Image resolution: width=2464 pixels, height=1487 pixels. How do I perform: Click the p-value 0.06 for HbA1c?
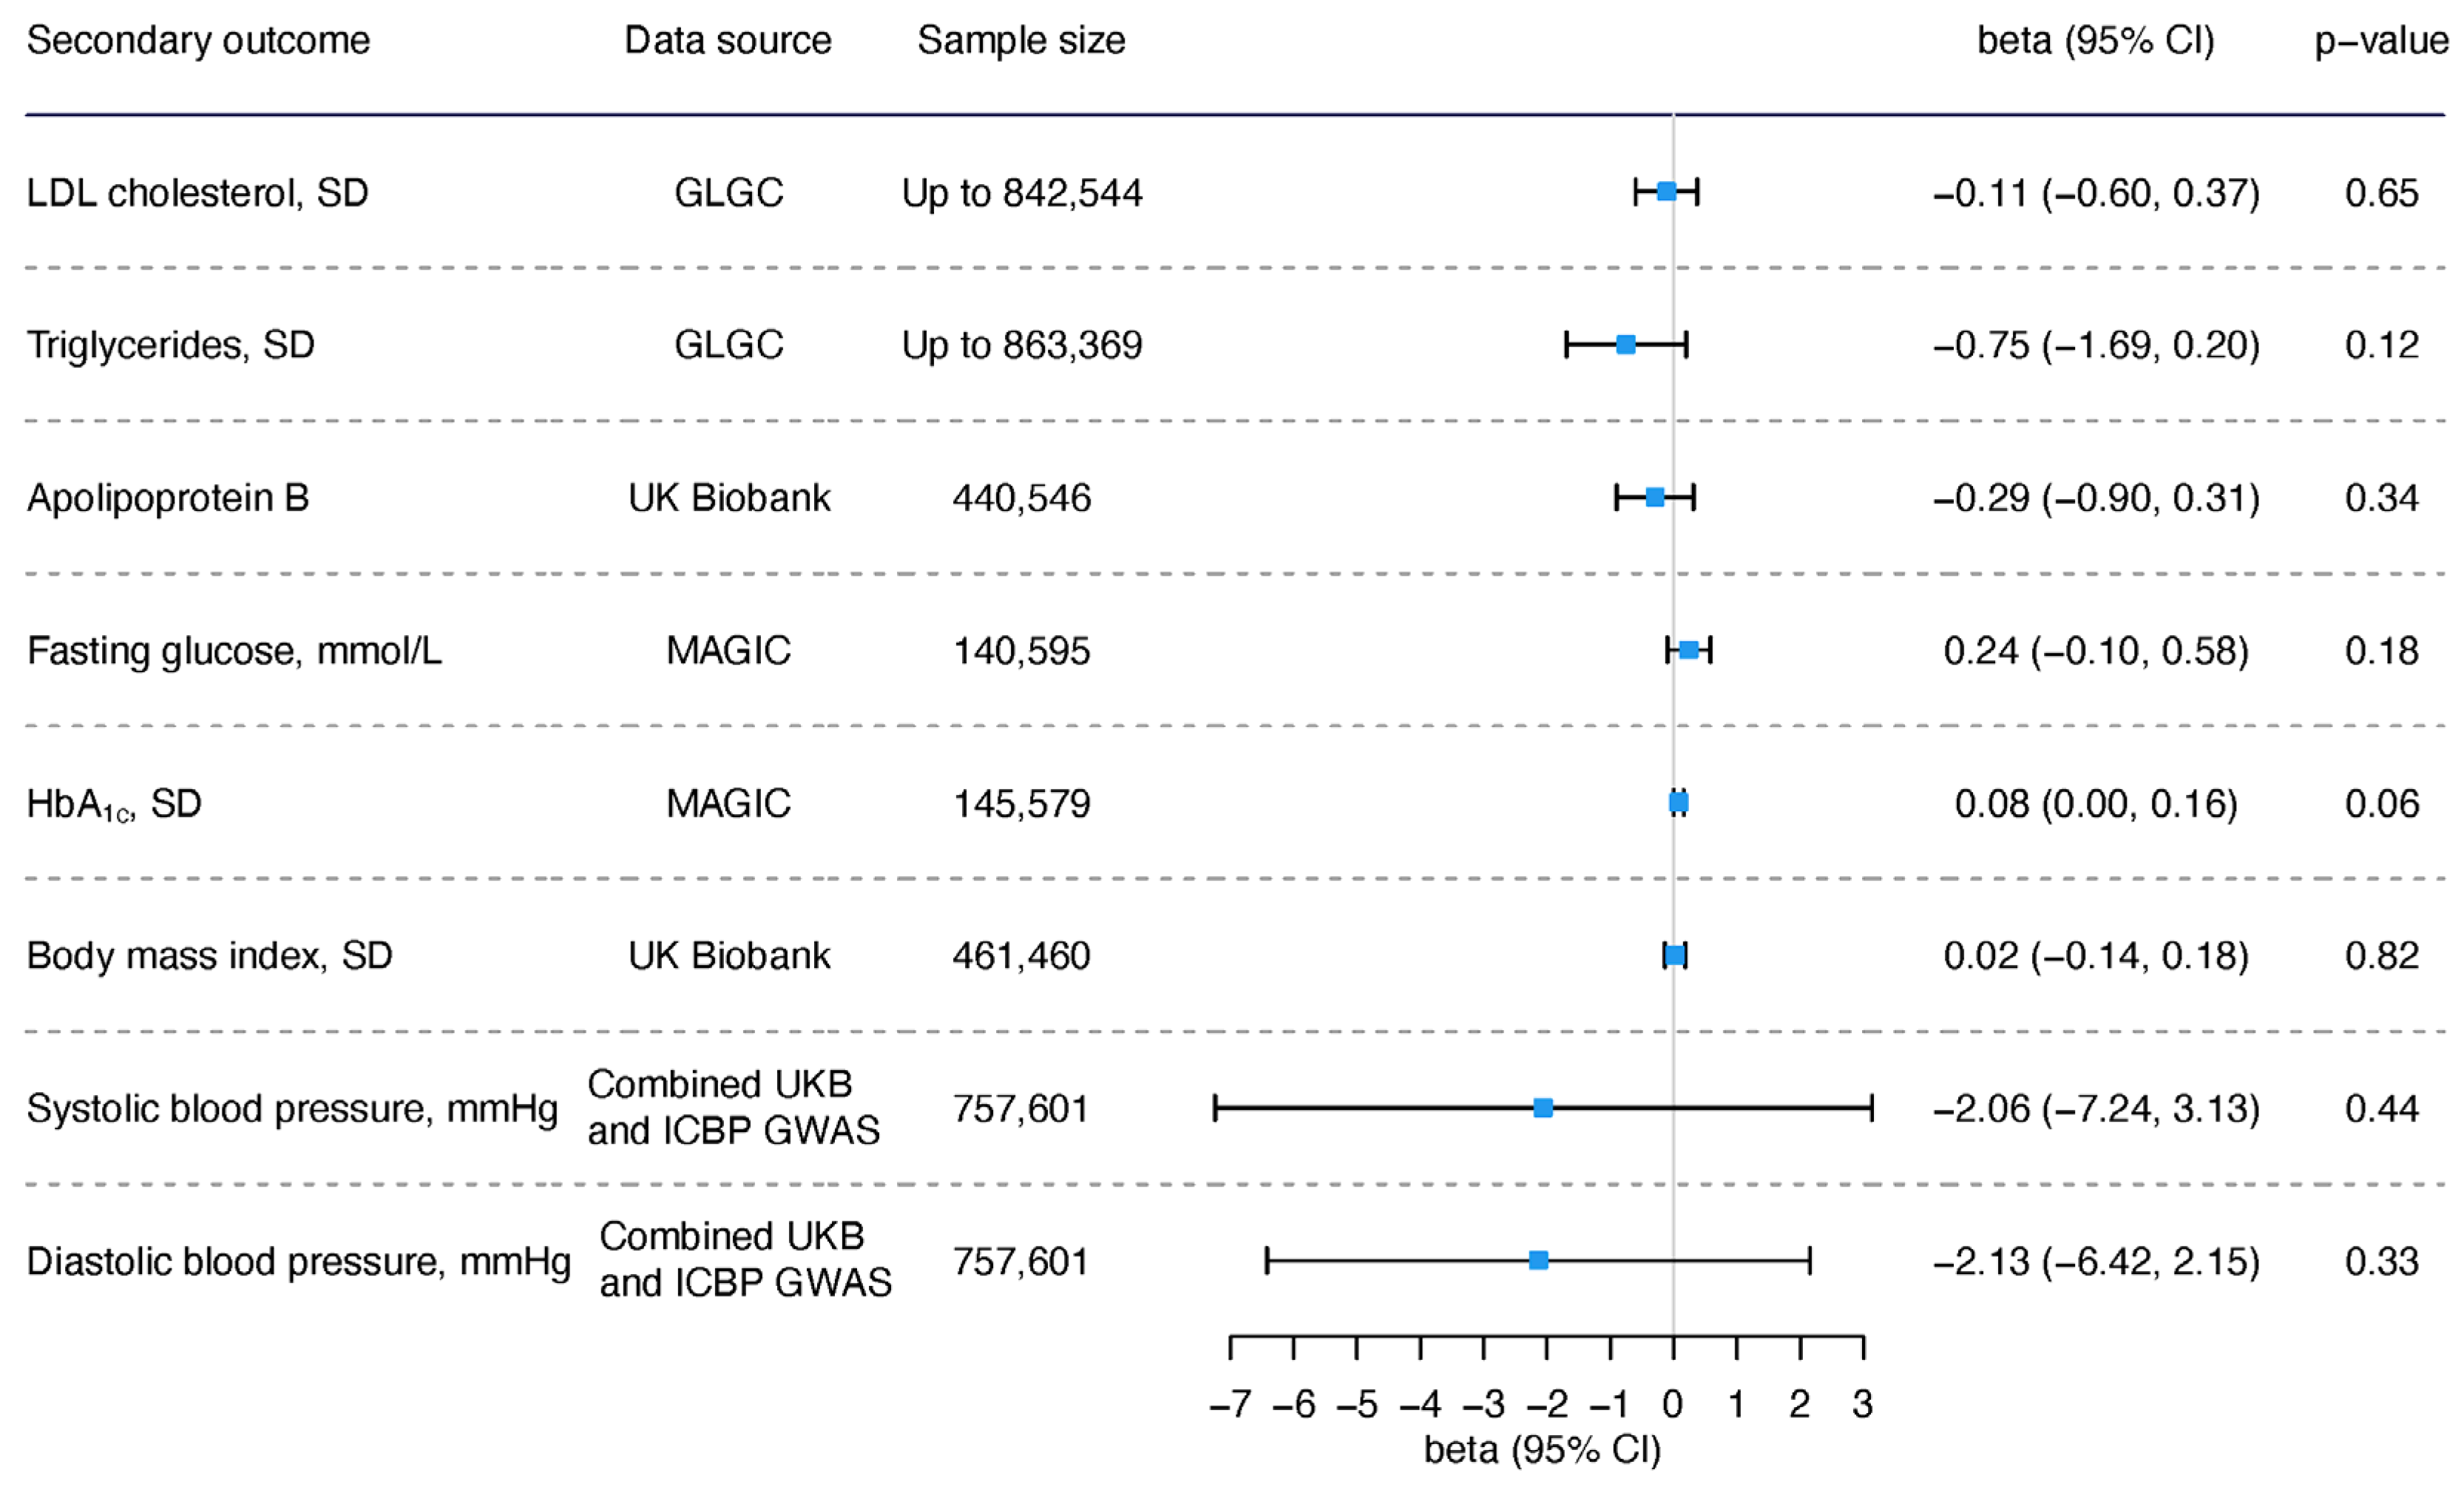(x=2382, y=804)
